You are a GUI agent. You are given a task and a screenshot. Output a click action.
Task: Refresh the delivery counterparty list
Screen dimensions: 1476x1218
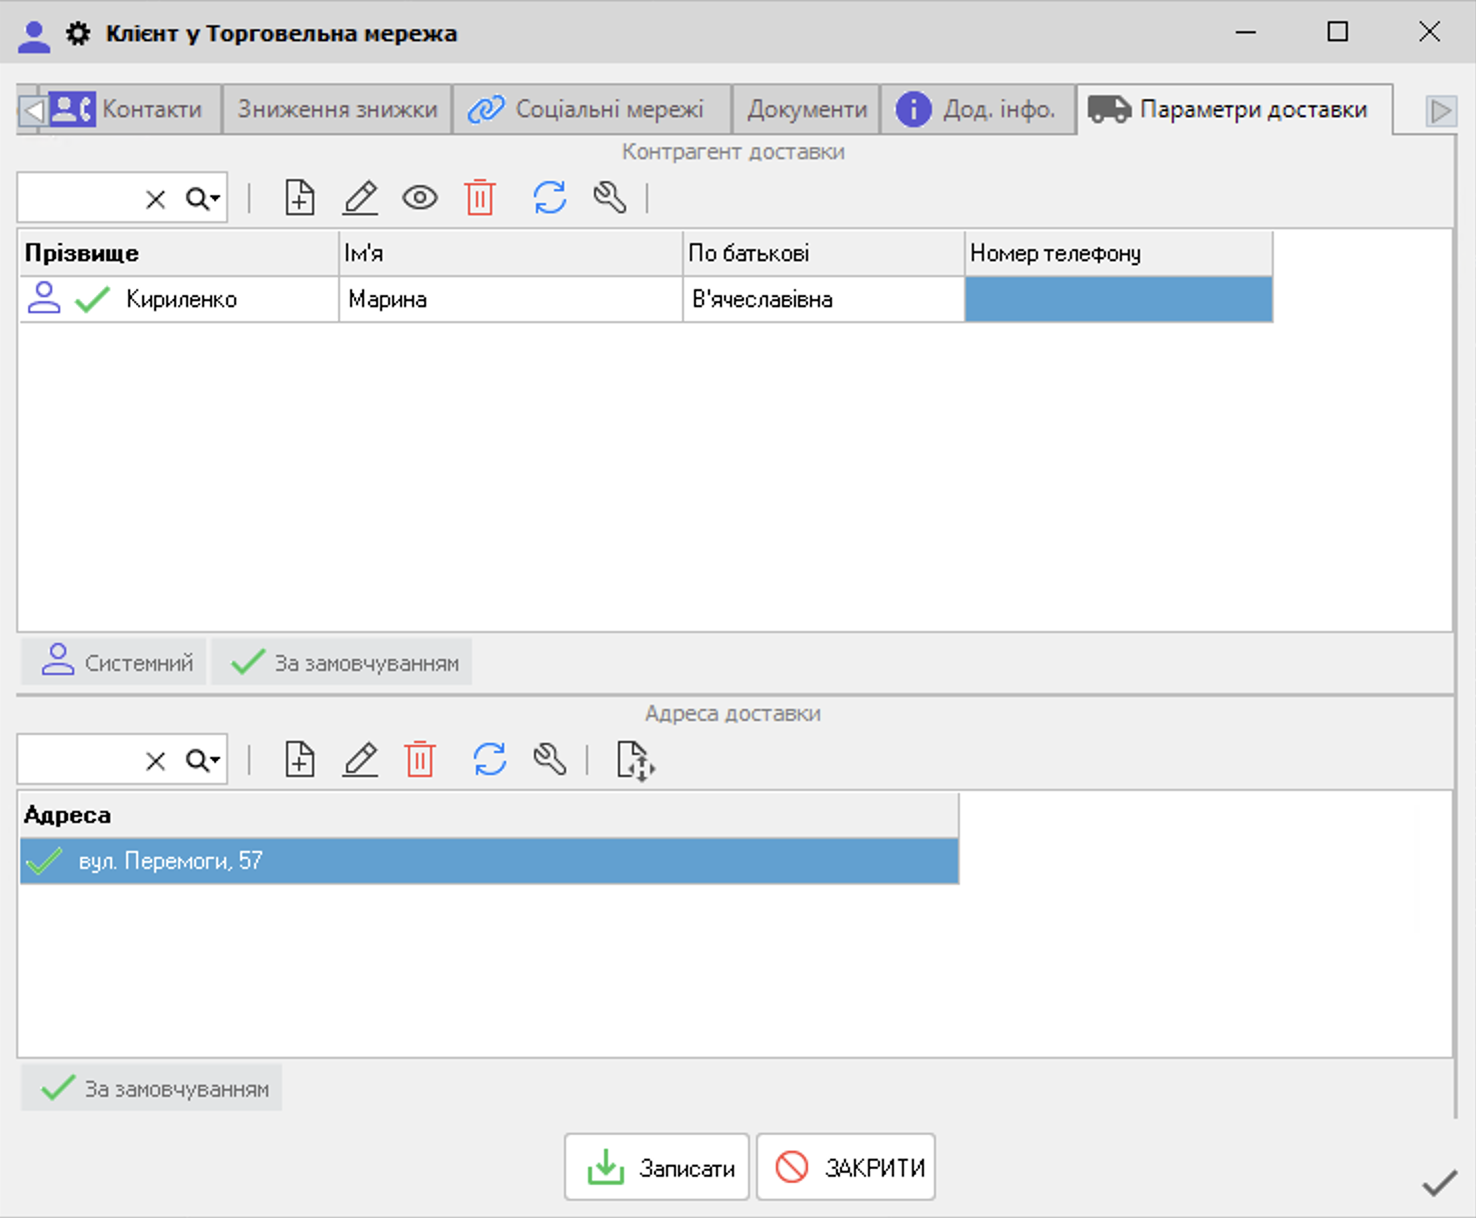(550, 198)
